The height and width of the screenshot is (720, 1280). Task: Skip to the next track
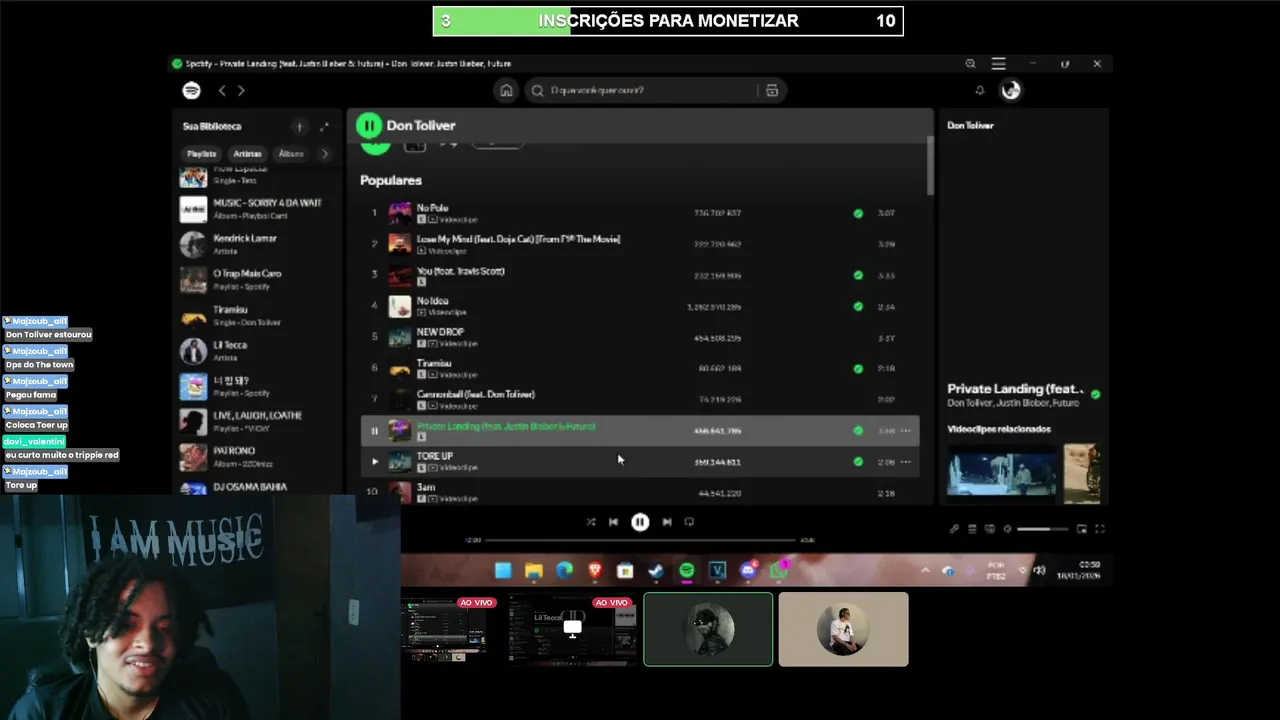coord(667,522)
